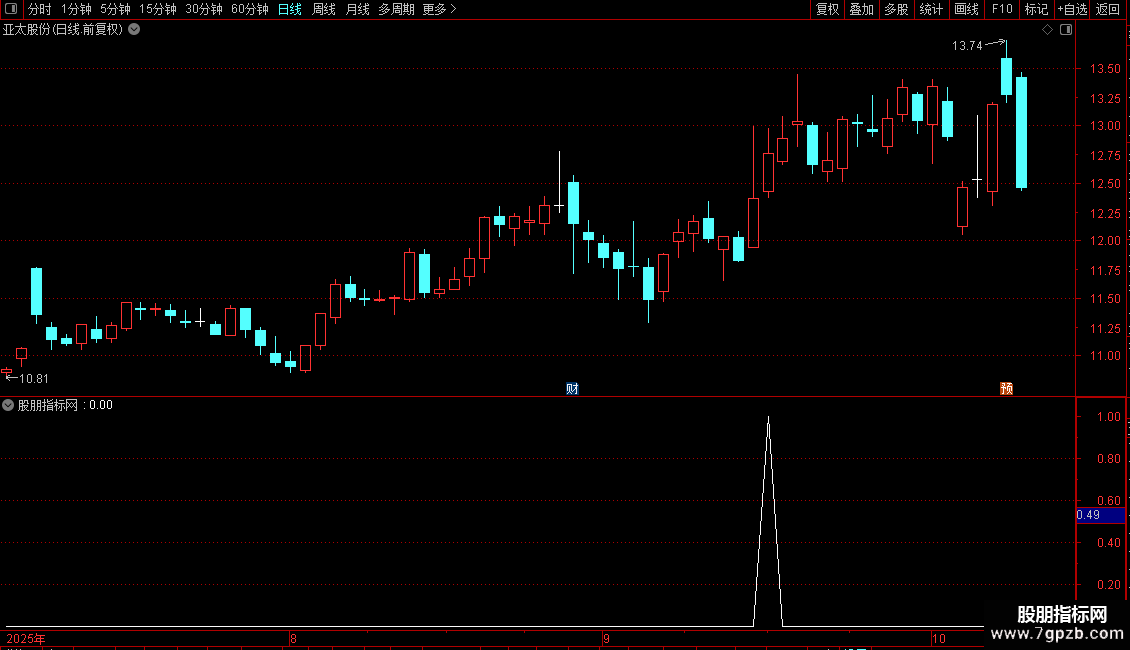Expand the 更多 periods menu
Viewport: 1130px width, 650px height.
(440, 9)
